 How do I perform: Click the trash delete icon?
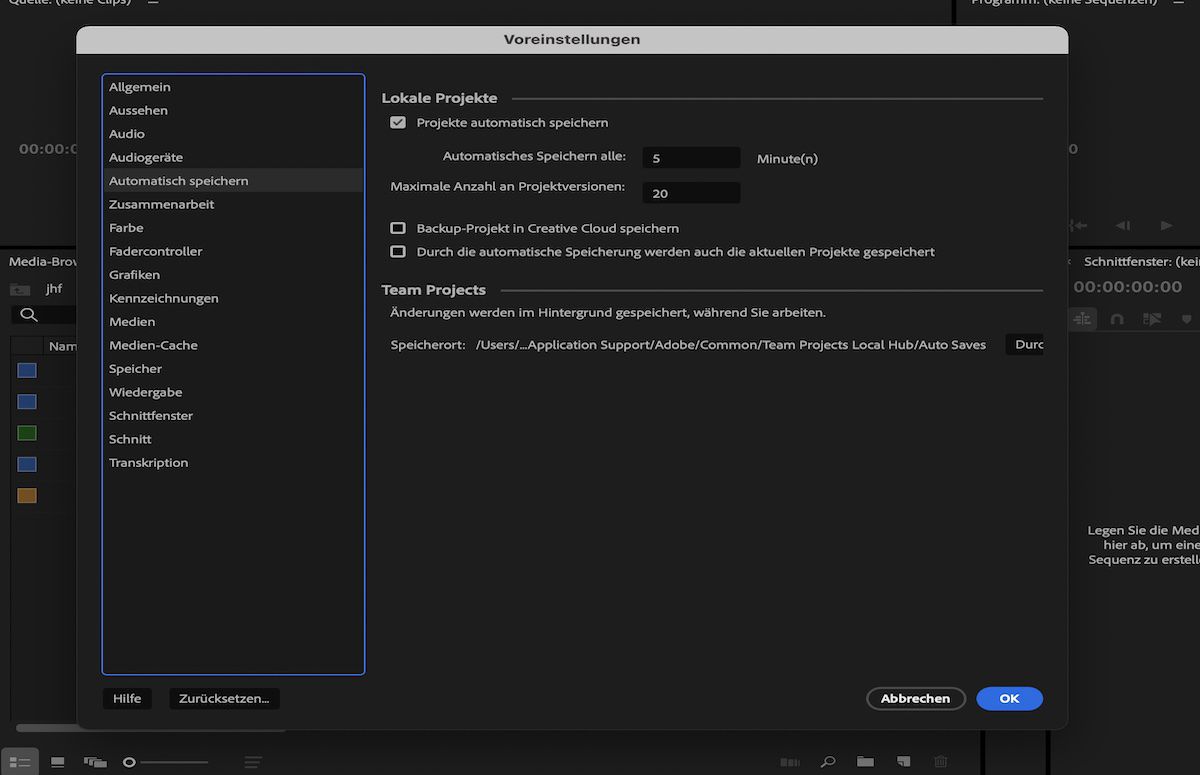pos(940,761)
